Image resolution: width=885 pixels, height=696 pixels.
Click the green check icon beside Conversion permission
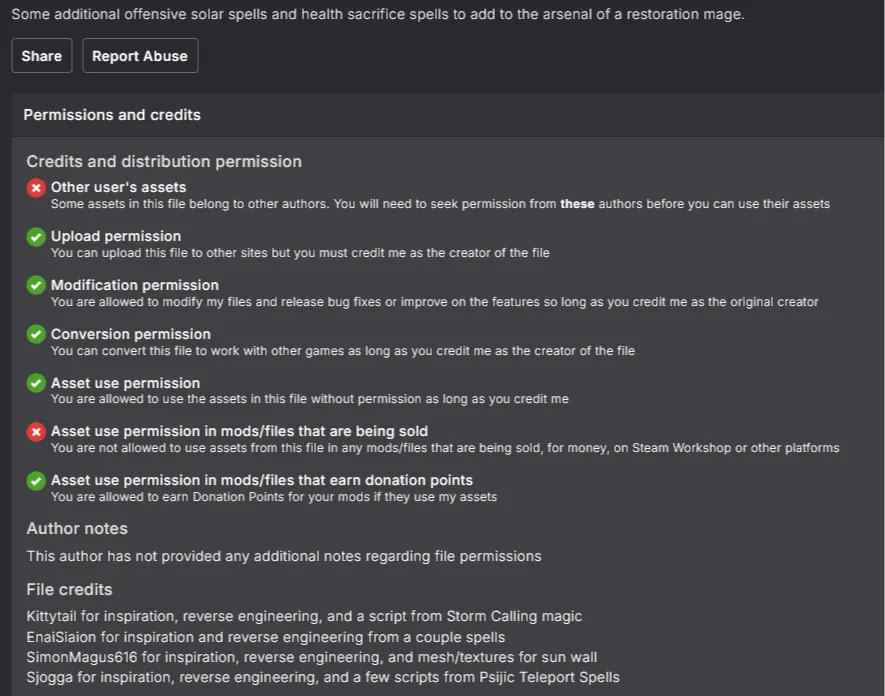(x=36, y=334)
